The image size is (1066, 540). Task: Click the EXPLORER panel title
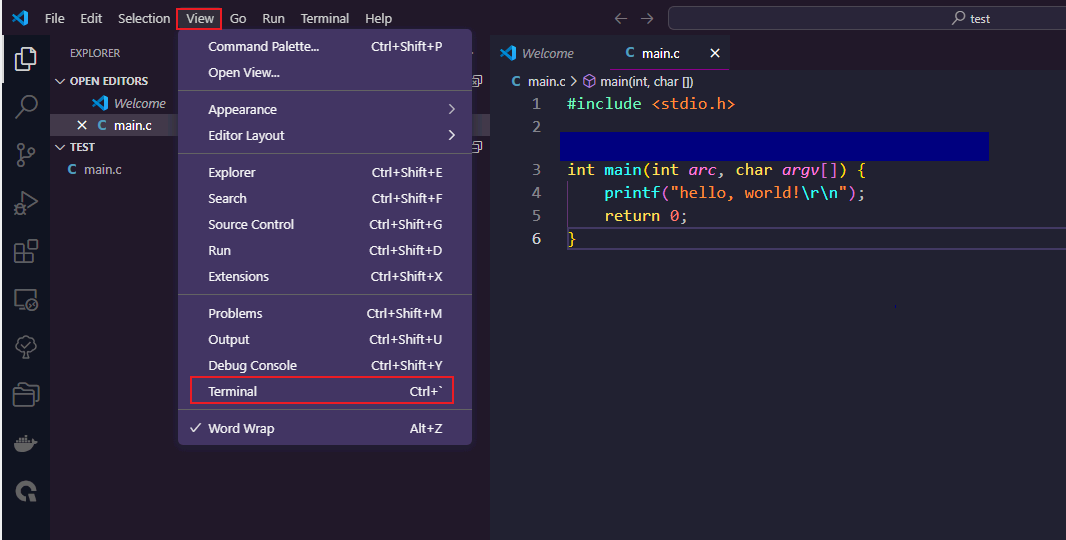pos(95,53)
